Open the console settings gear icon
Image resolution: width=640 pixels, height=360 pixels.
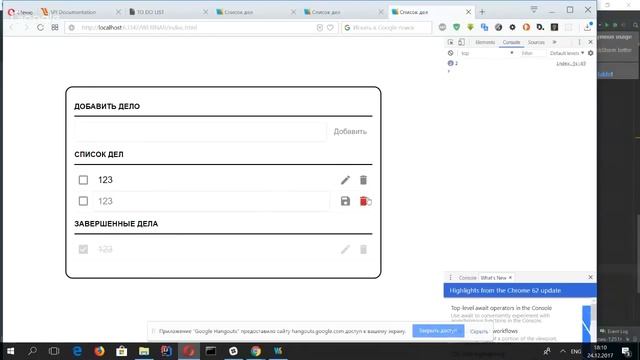click(591, 53)
